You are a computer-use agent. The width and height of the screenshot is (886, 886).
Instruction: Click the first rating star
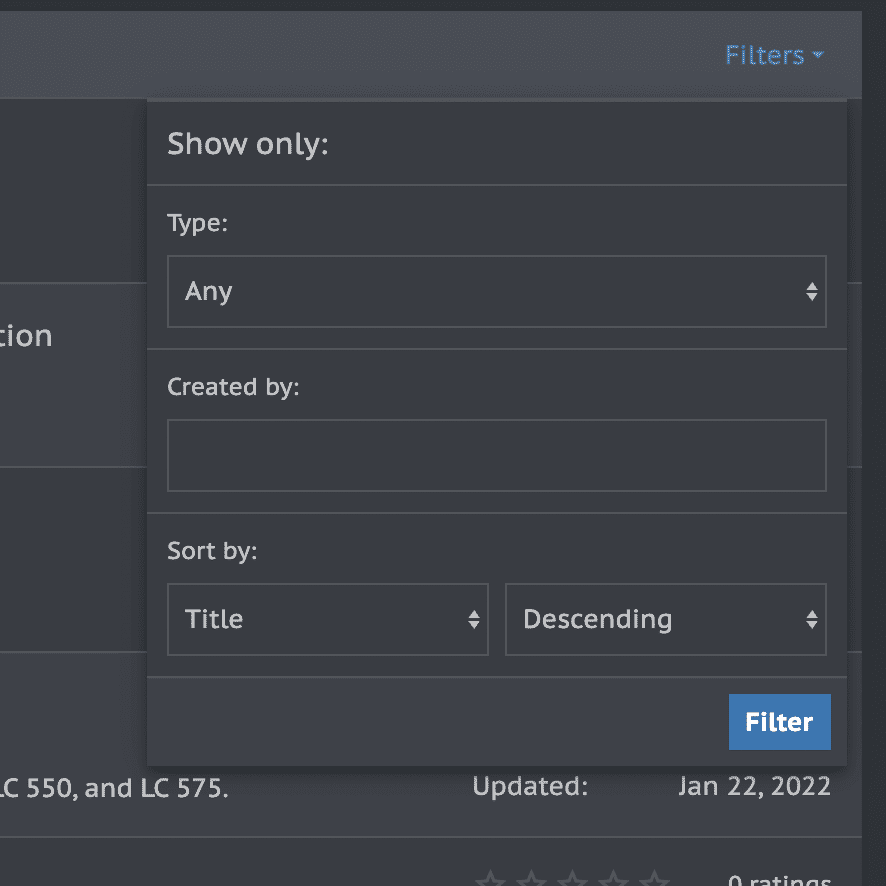489,881
